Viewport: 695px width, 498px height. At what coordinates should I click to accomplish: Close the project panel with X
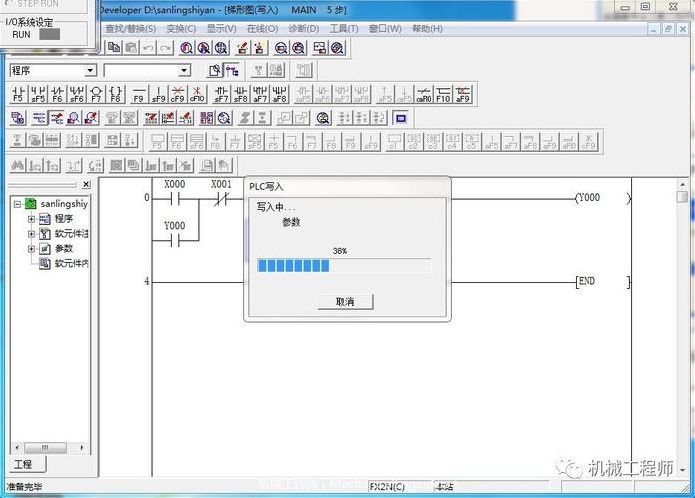click(86, 184)
